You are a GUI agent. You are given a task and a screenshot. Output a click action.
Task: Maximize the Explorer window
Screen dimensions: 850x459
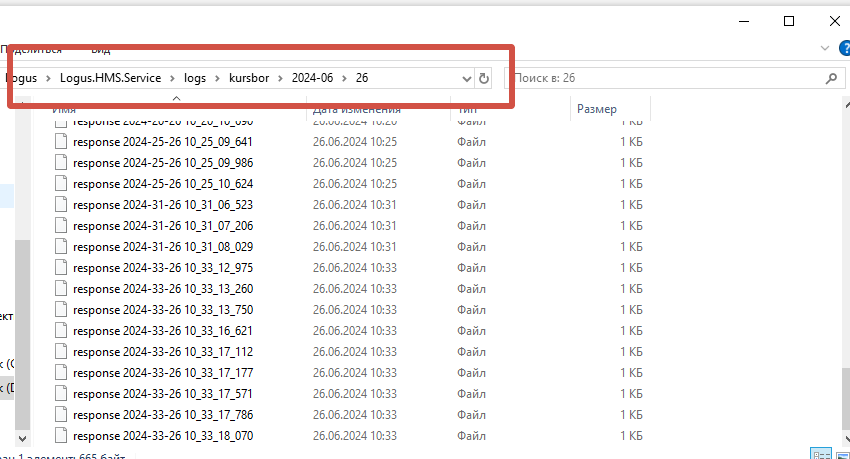789,21
